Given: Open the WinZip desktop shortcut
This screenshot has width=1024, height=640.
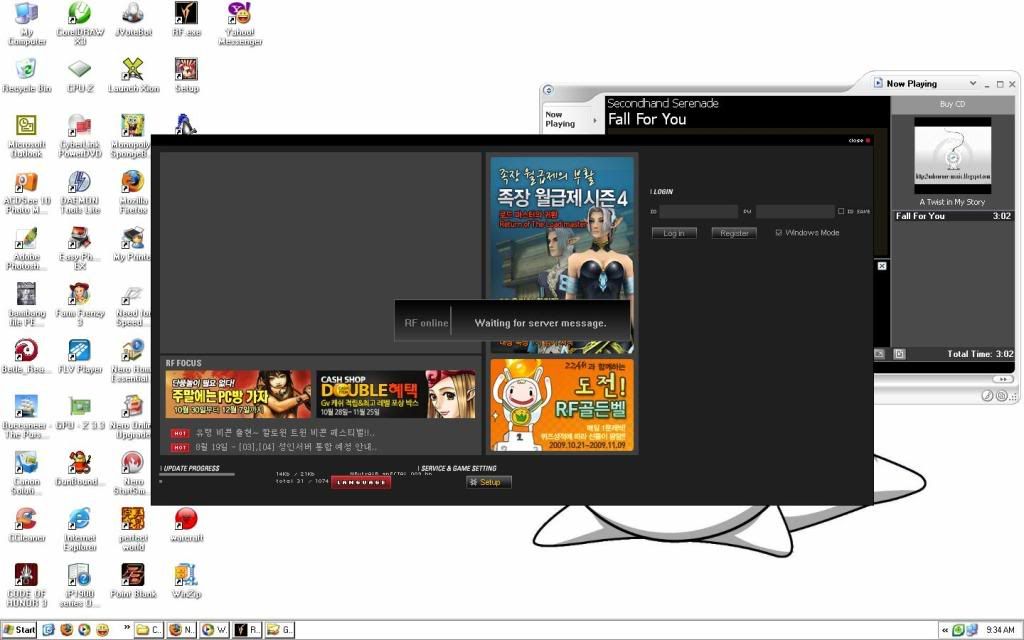Looking at the screenshot, I should [186, 581].
